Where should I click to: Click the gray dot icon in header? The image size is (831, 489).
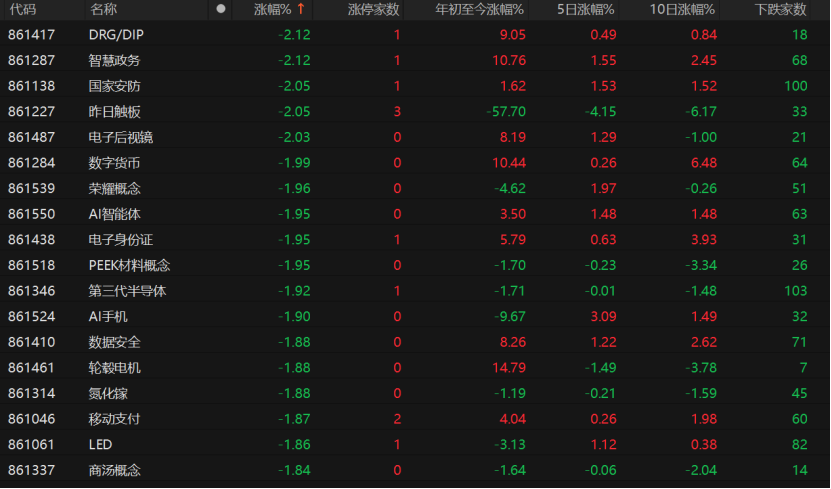click(221, 8)
